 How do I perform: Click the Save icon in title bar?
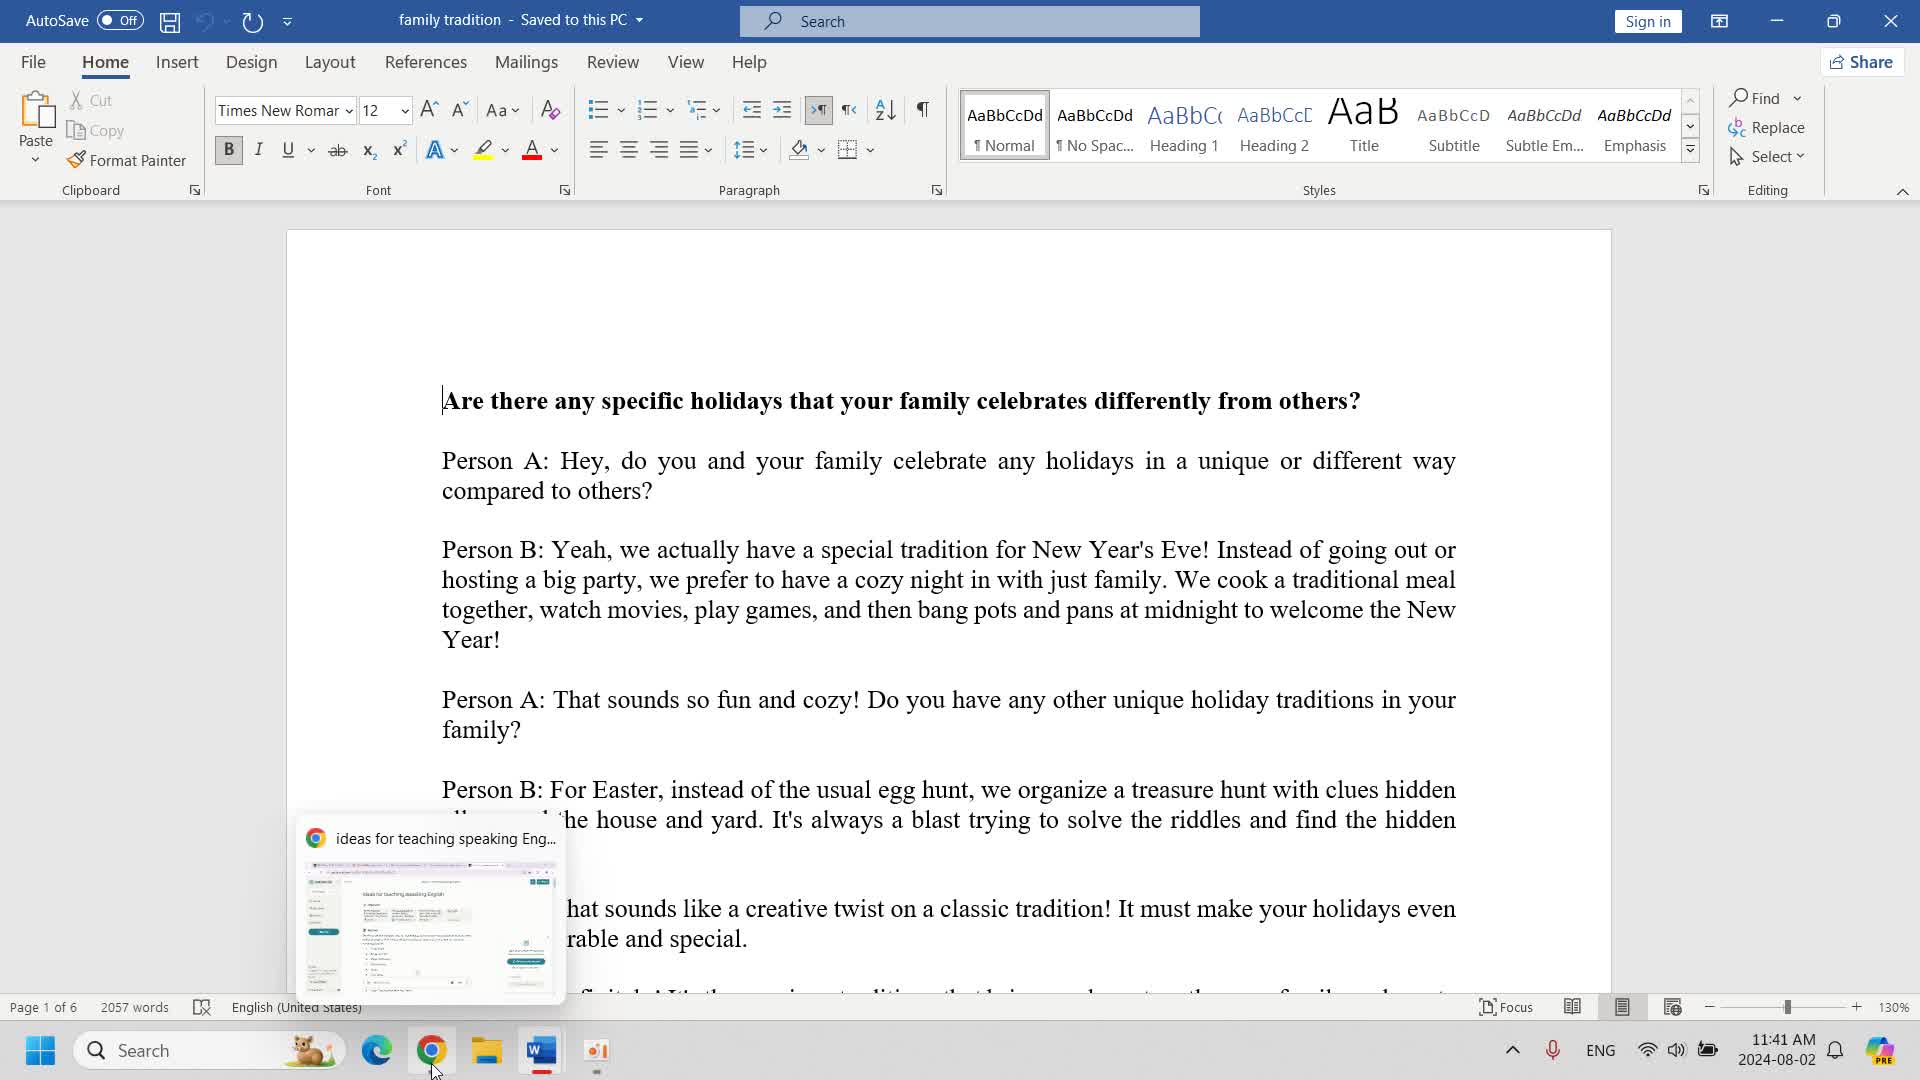click(x=170, y=21)
